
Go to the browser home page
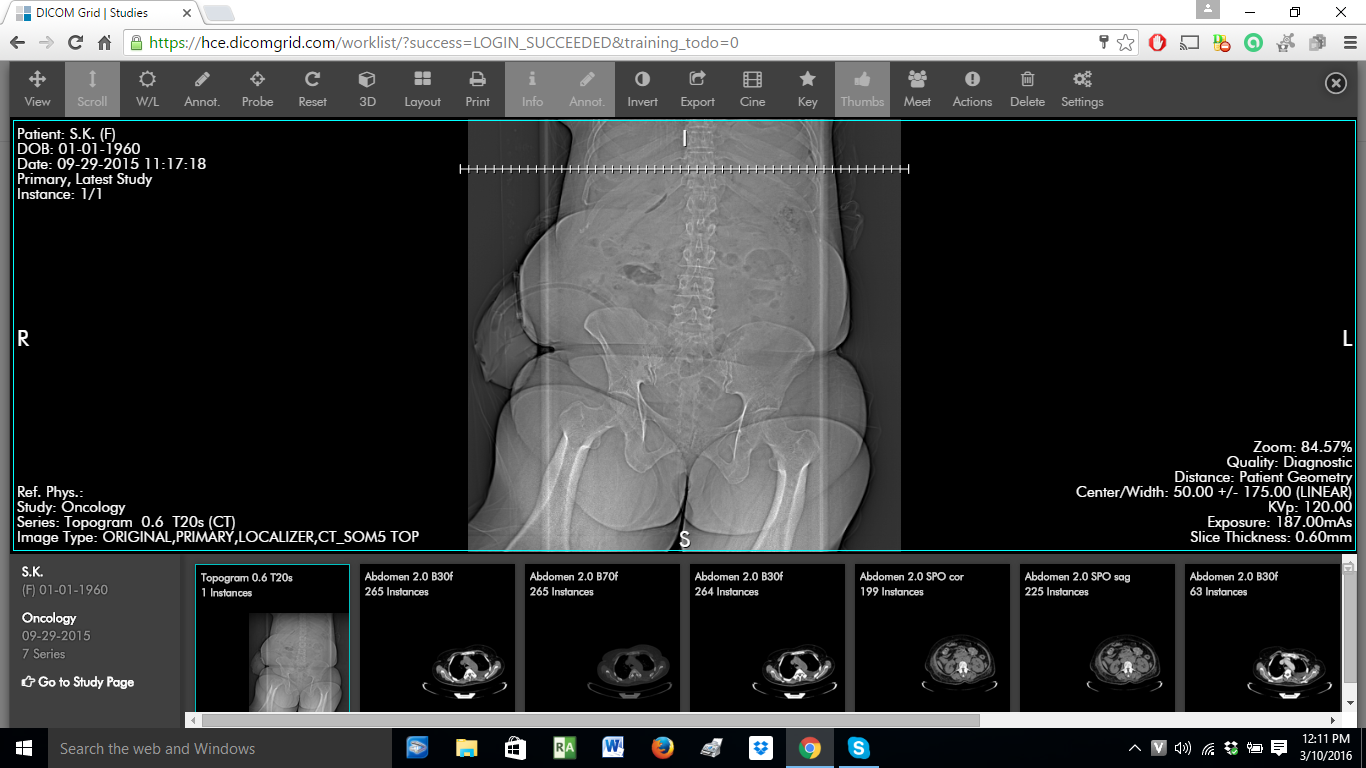tap(104, 43)
